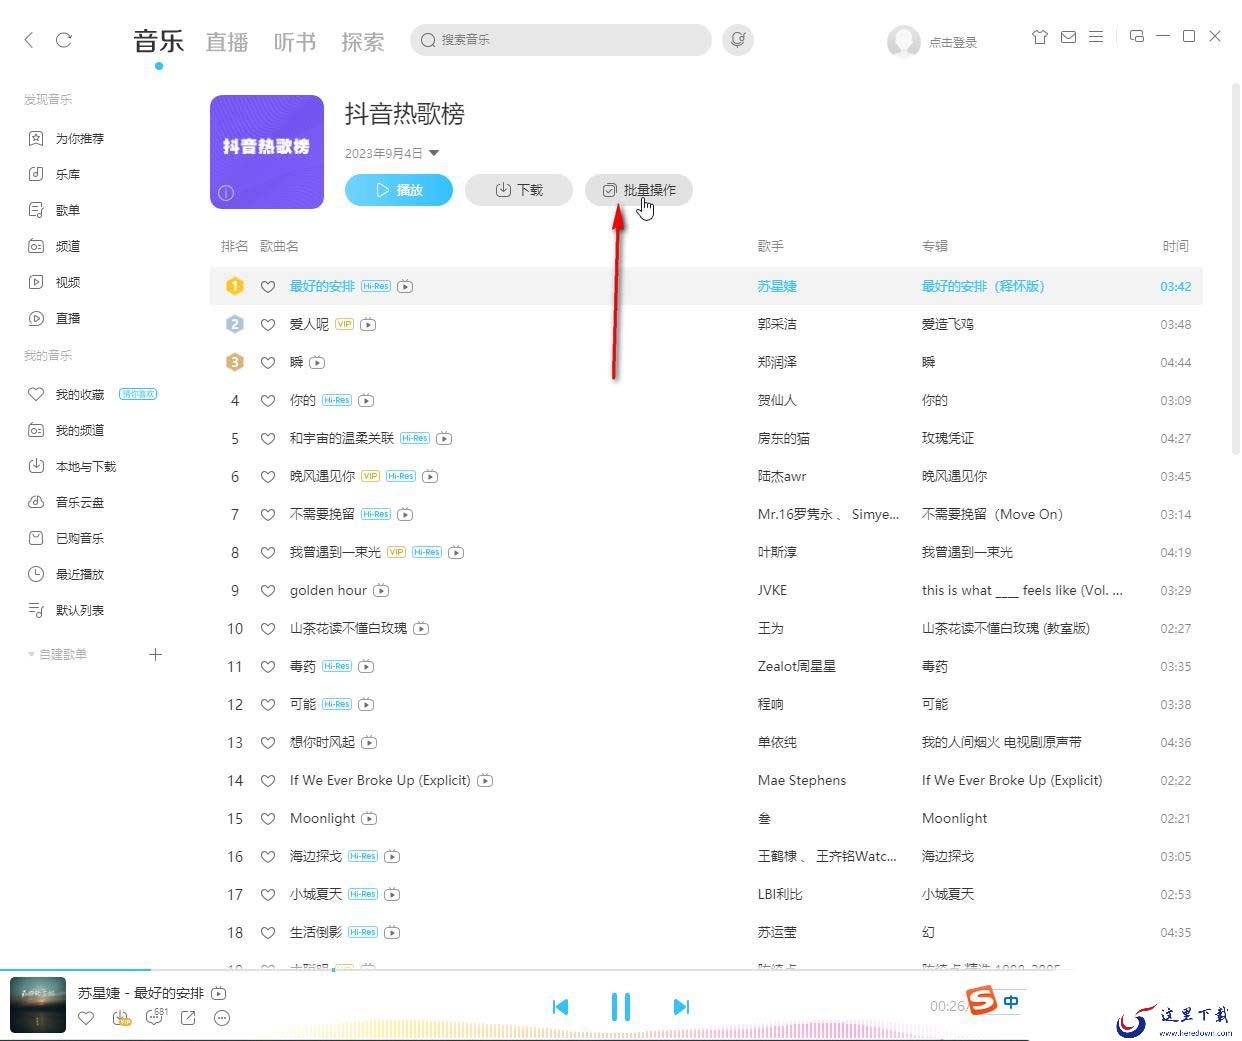Favorite the song 晚风遇见你
Viewport: 1242px width, 1041px height.
click(268, 476)
